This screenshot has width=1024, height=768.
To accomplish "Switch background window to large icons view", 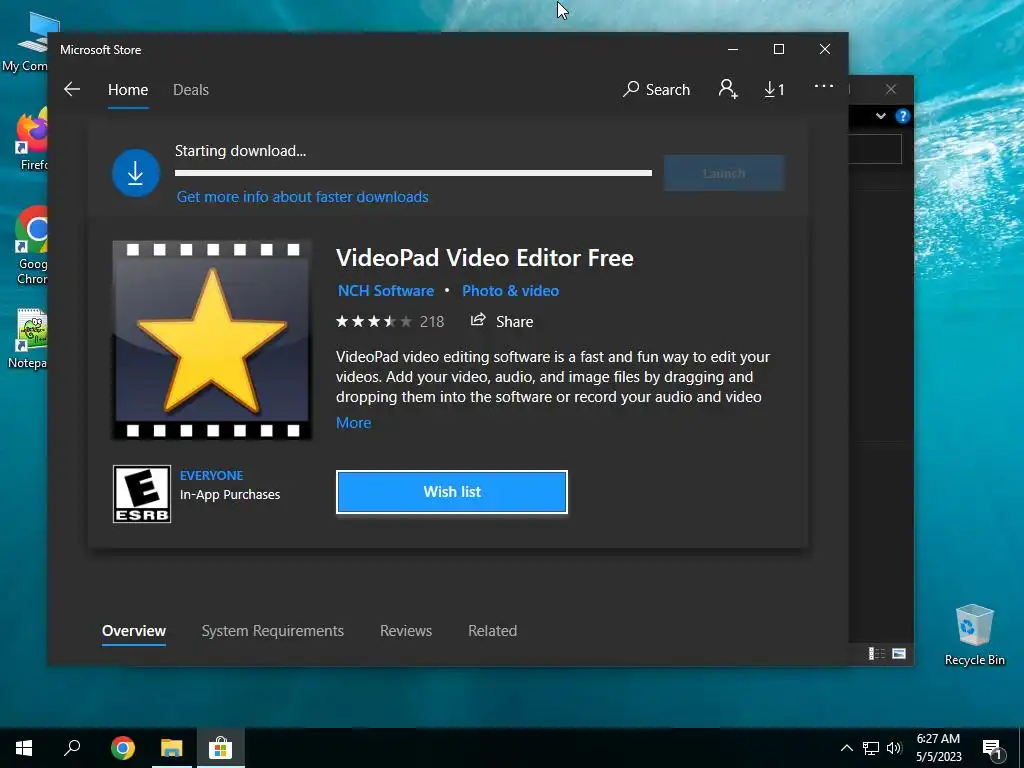I will tap(899, 653).
